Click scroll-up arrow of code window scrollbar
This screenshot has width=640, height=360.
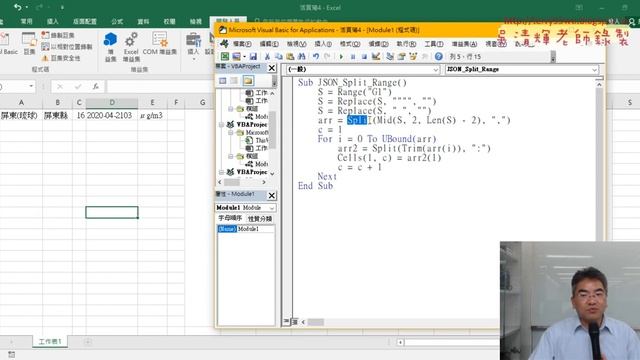(x=599, y=84)
